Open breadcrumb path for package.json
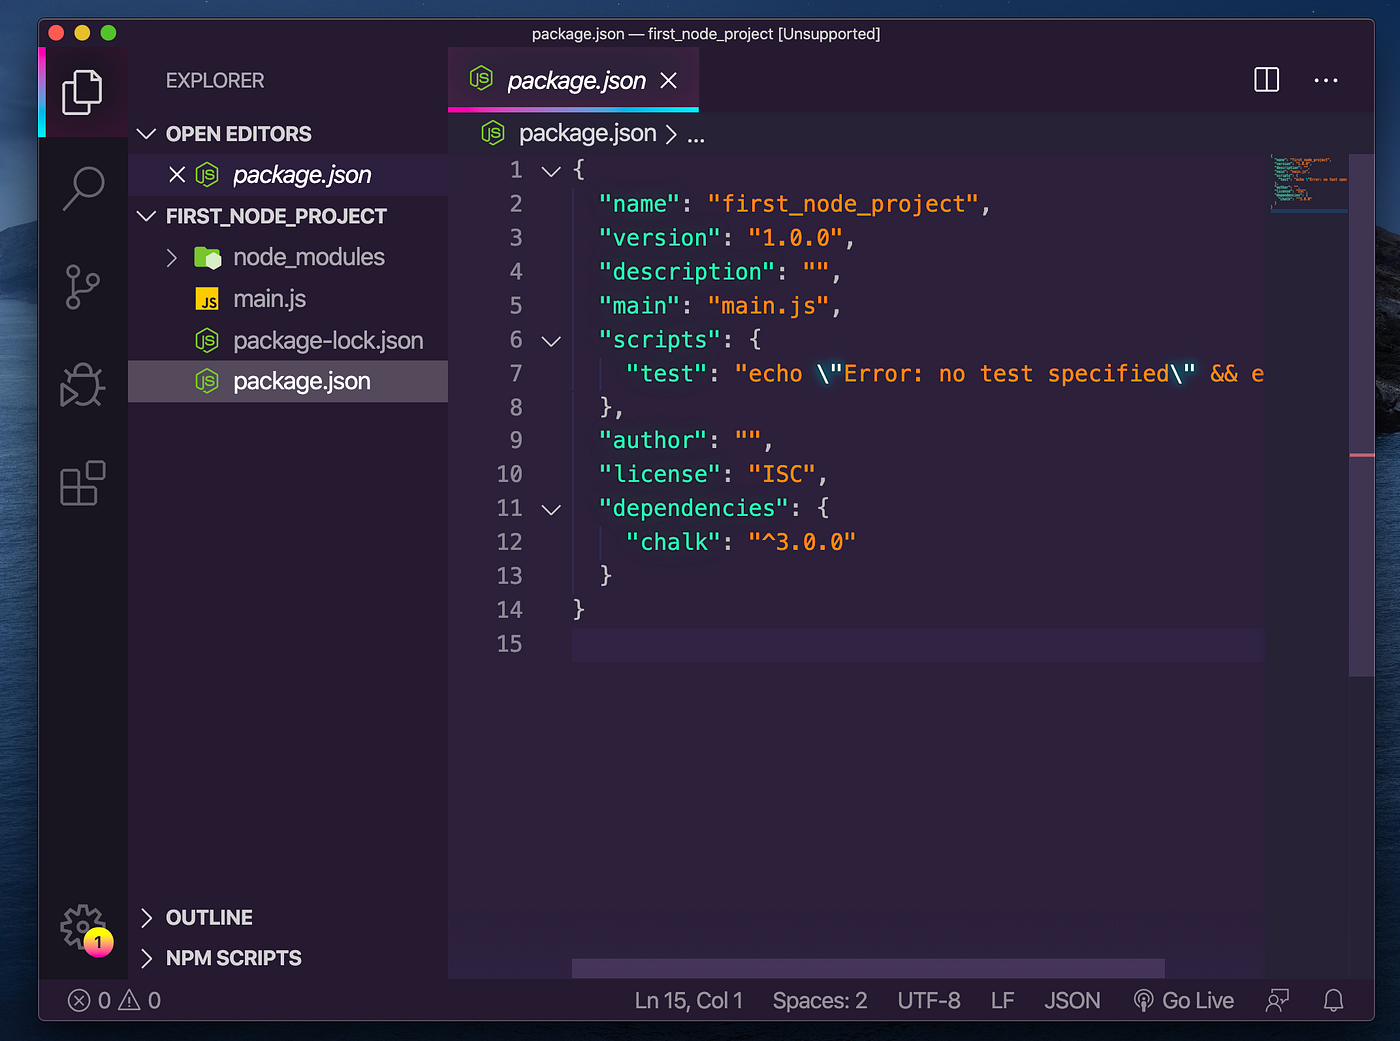 tap(587, 133)
